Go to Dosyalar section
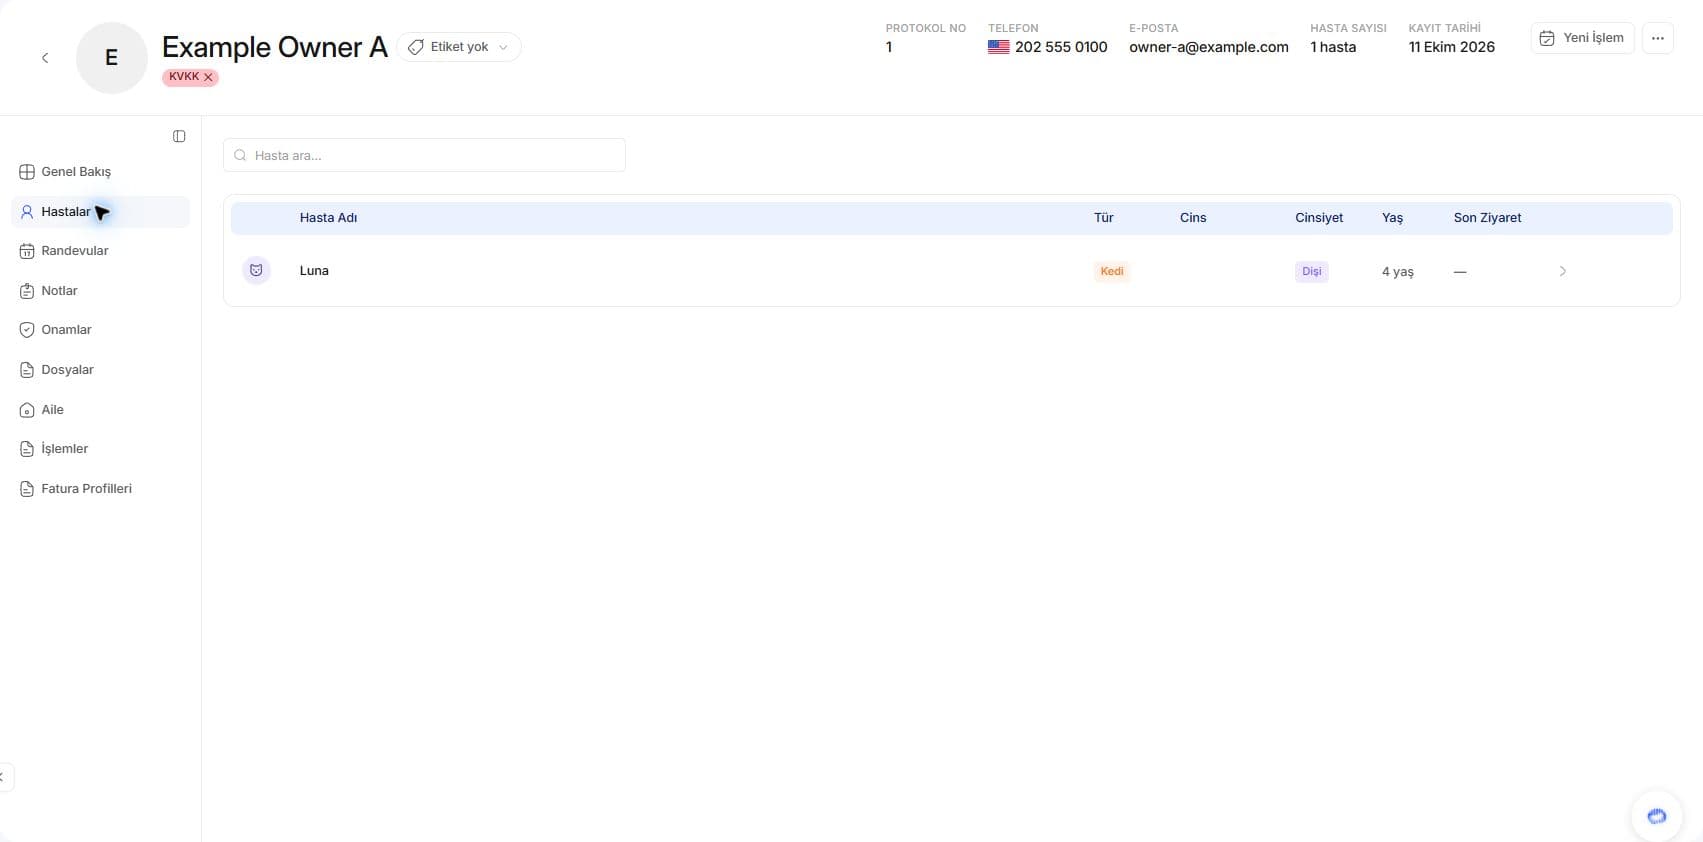The width and height of the screenshot is (1703, 842). pyautogui.click(x=100, y=370)
